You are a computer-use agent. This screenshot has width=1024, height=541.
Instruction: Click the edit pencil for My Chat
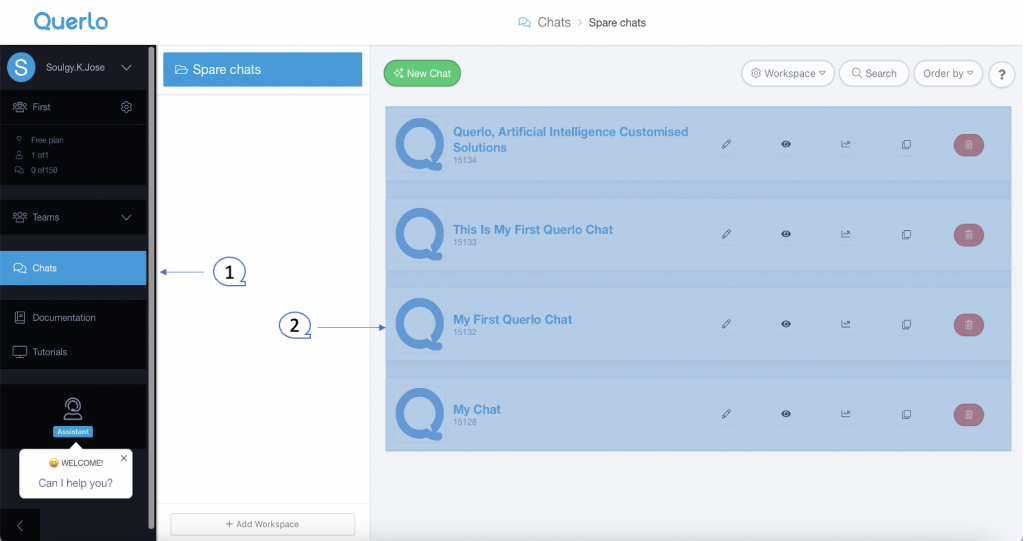point(726,414)
